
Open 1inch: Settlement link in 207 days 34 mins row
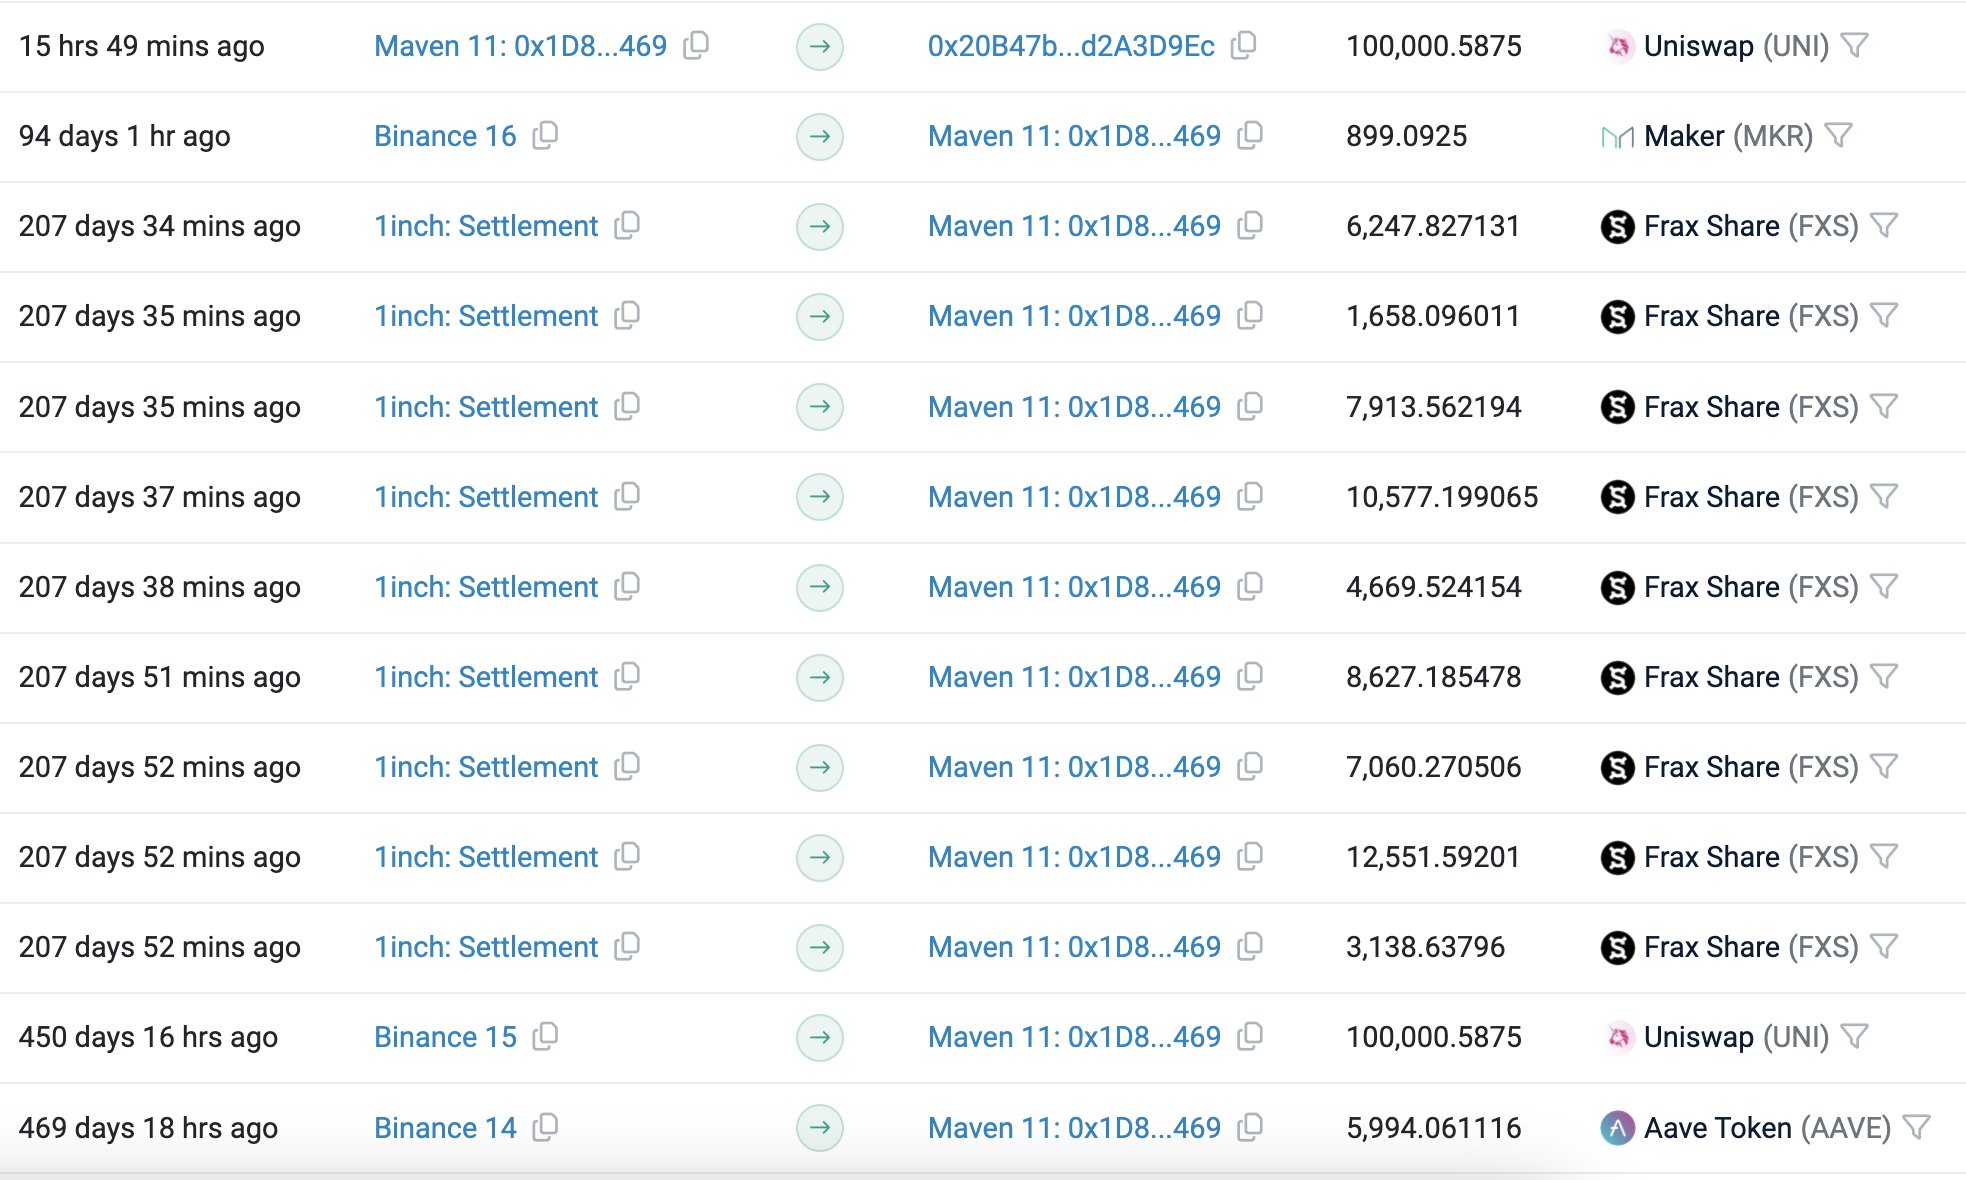point(486,226)
